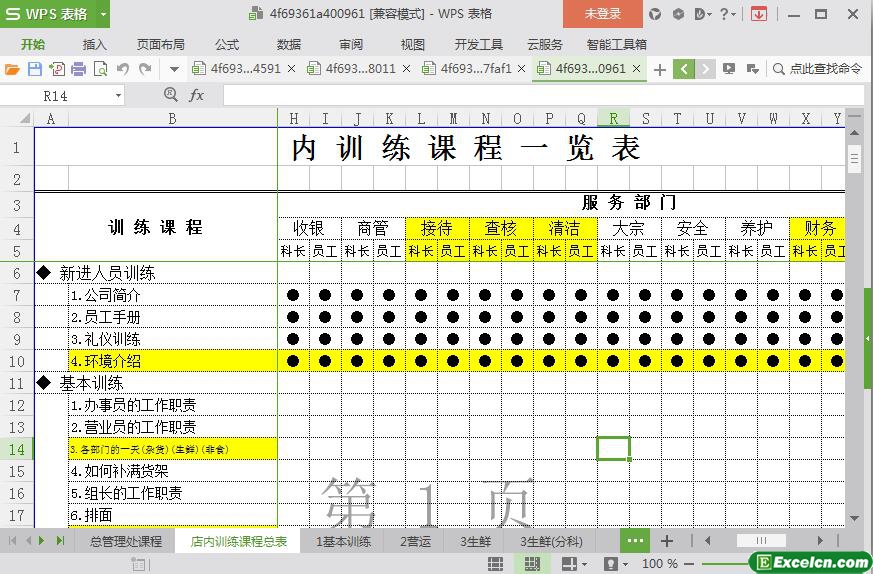The height and width of the screenshot is (574, 873).
Task: Open new document tab with plus button
Action: tap(660, 69)
